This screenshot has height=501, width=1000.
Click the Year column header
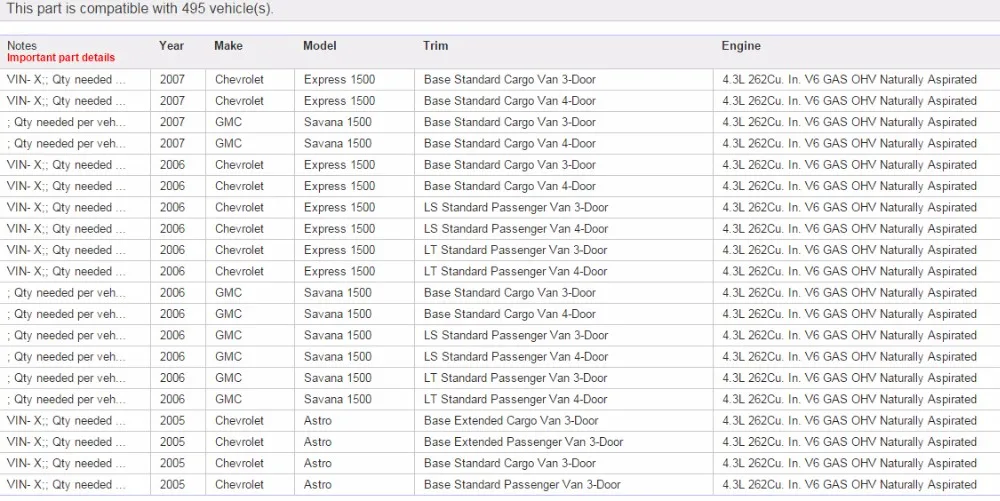(172, 46)
